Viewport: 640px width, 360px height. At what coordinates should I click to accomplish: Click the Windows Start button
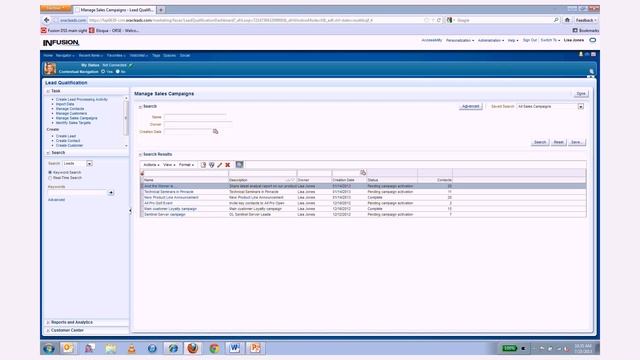(49, 349)
